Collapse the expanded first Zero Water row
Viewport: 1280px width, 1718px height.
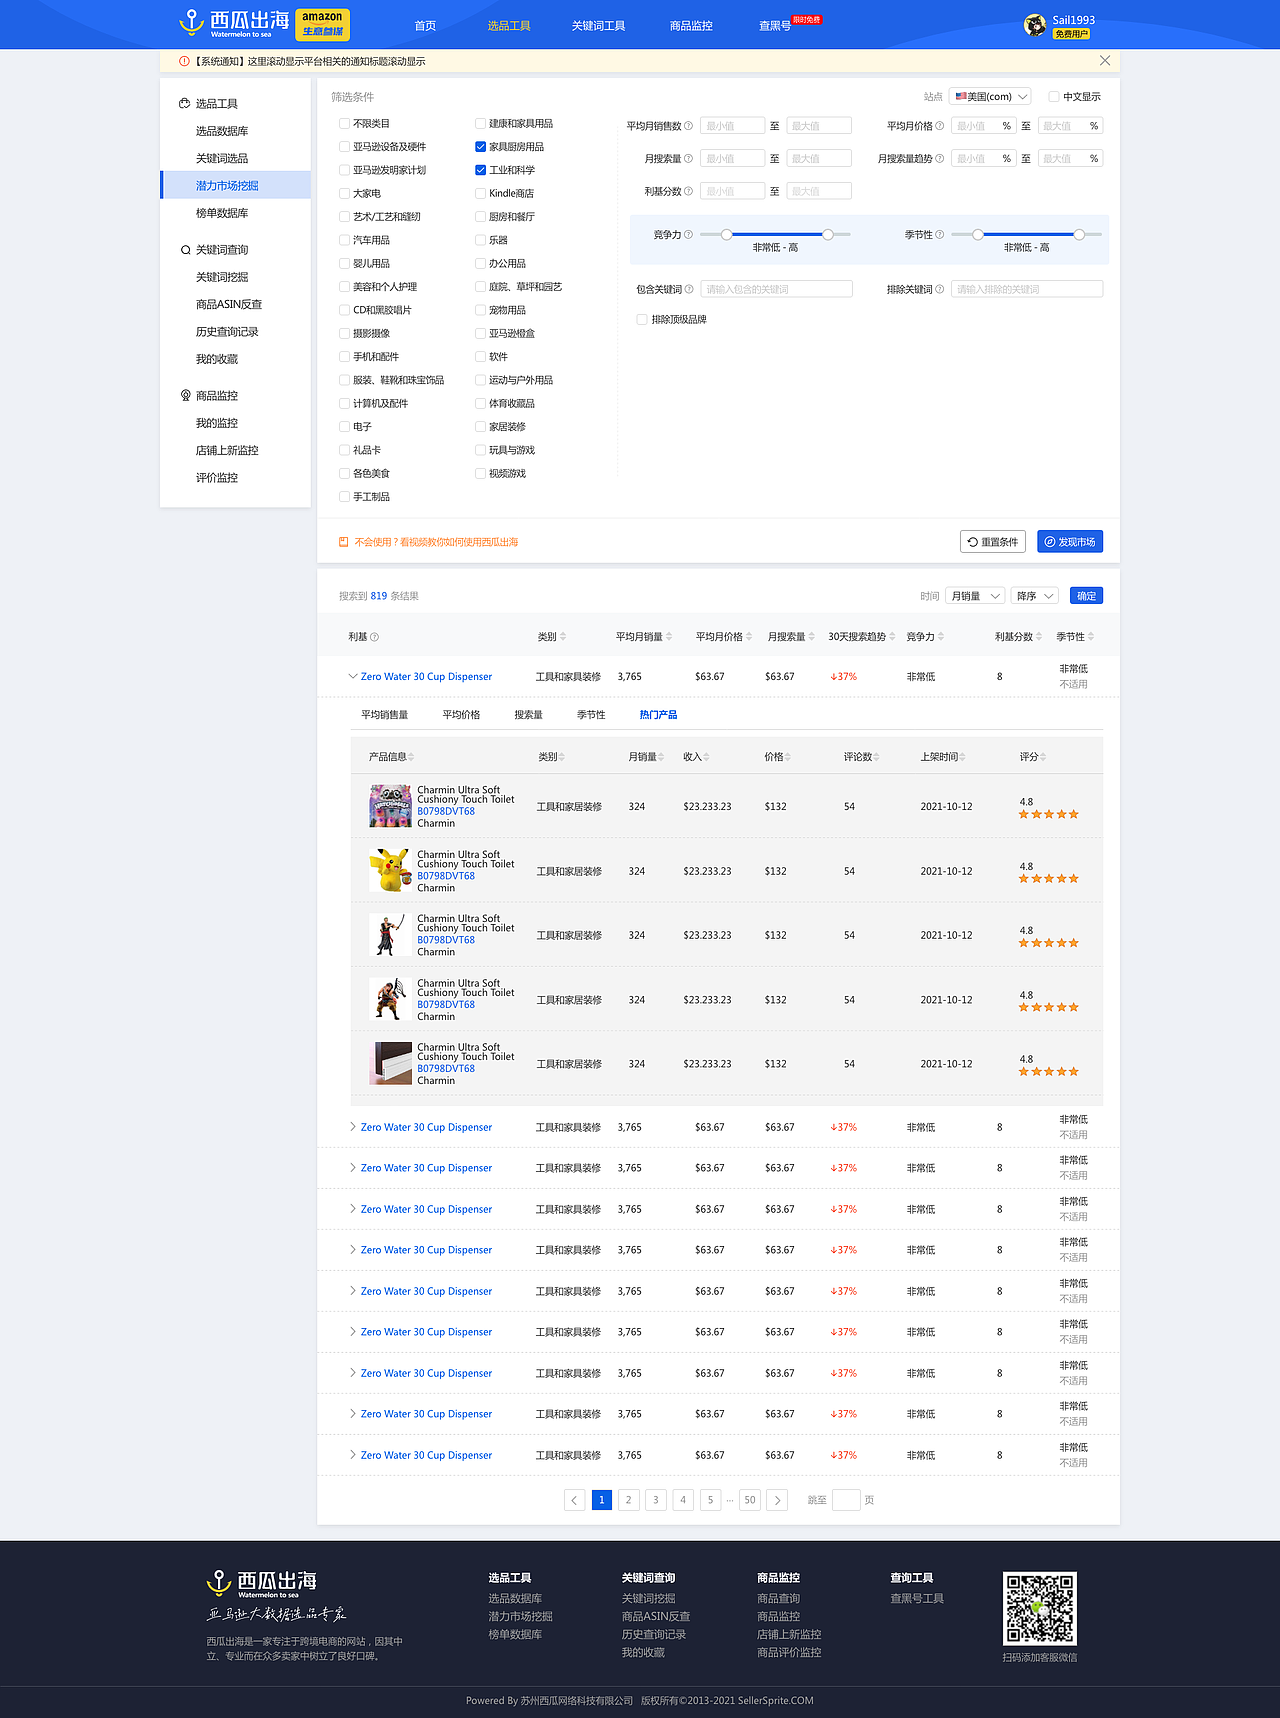[352, 677]
